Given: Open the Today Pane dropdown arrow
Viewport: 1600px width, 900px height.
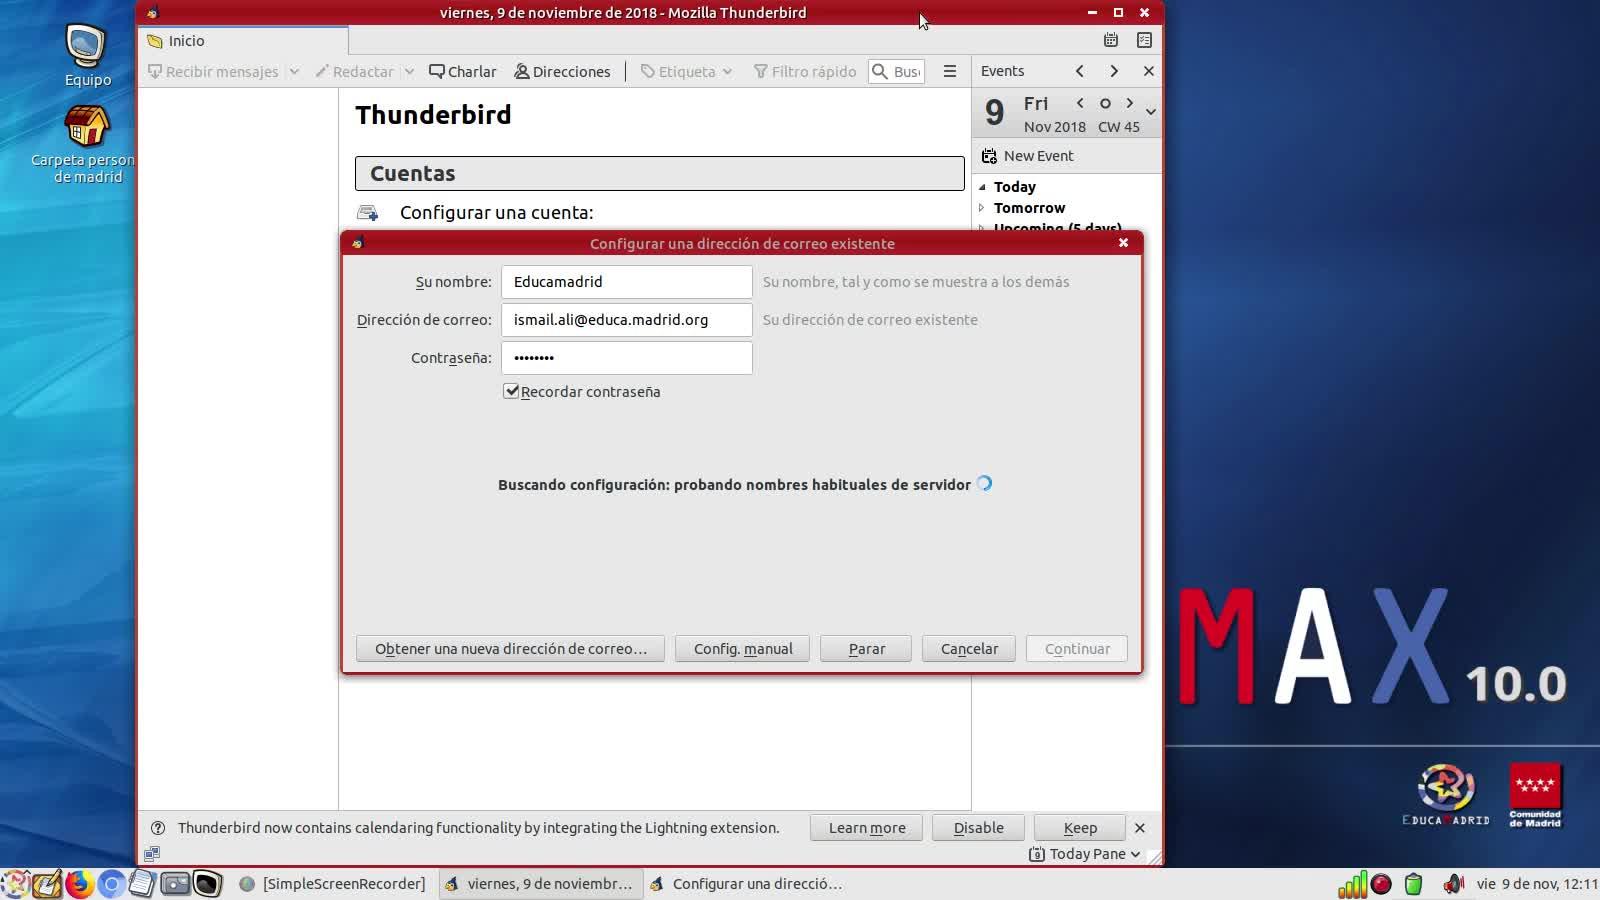Looking at the screenshot, I should click(1135, 854).
